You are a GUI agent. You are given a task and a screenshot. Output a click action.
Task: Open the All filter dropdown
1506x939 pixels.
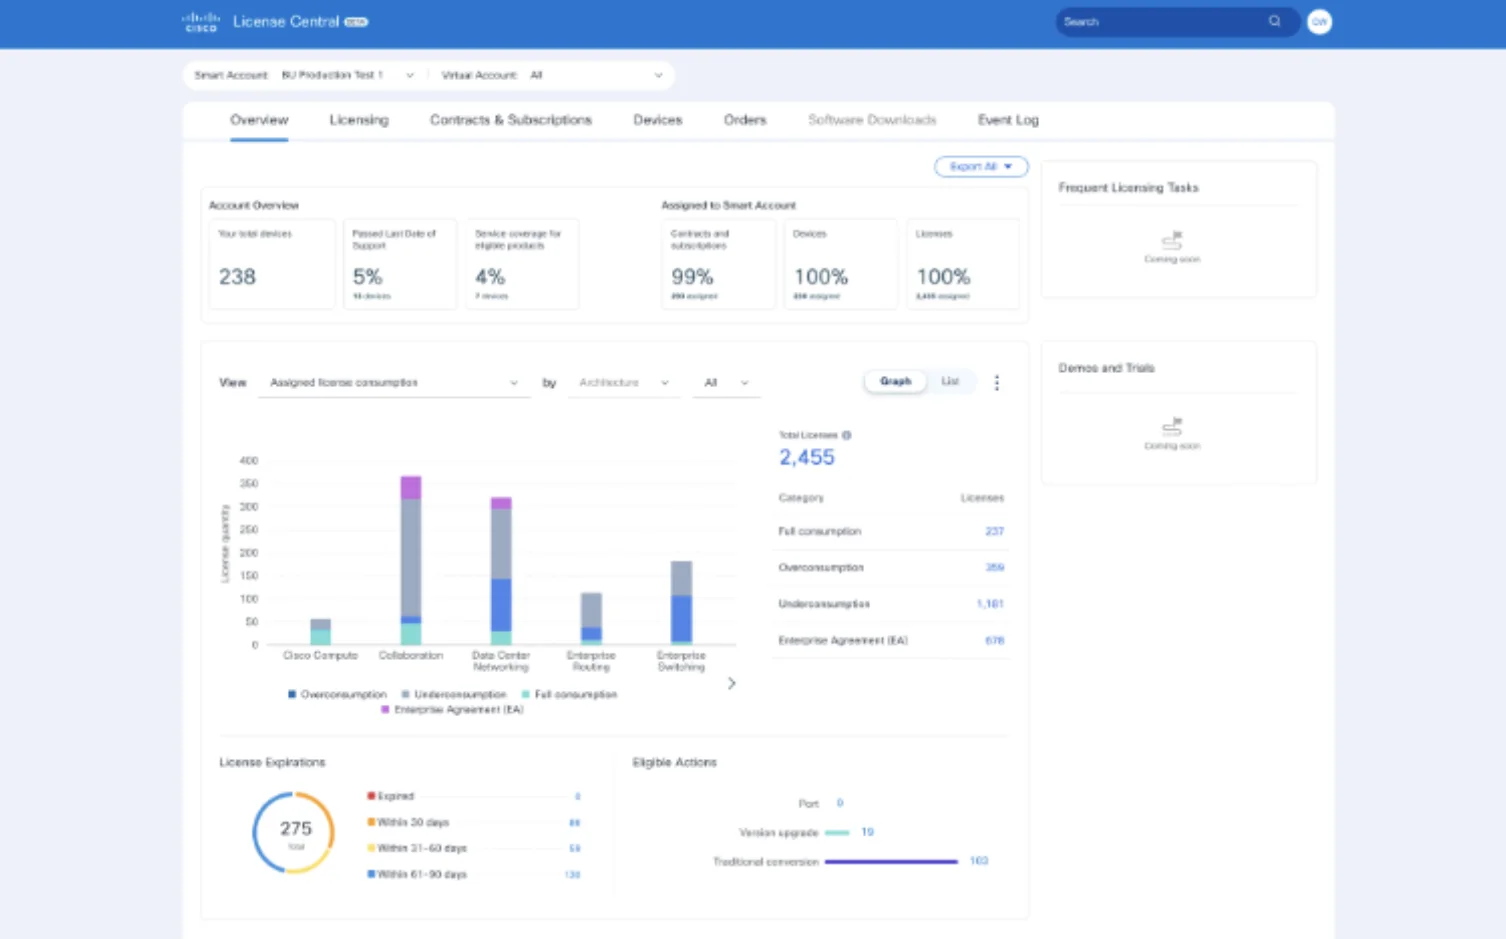coord(726,383)
